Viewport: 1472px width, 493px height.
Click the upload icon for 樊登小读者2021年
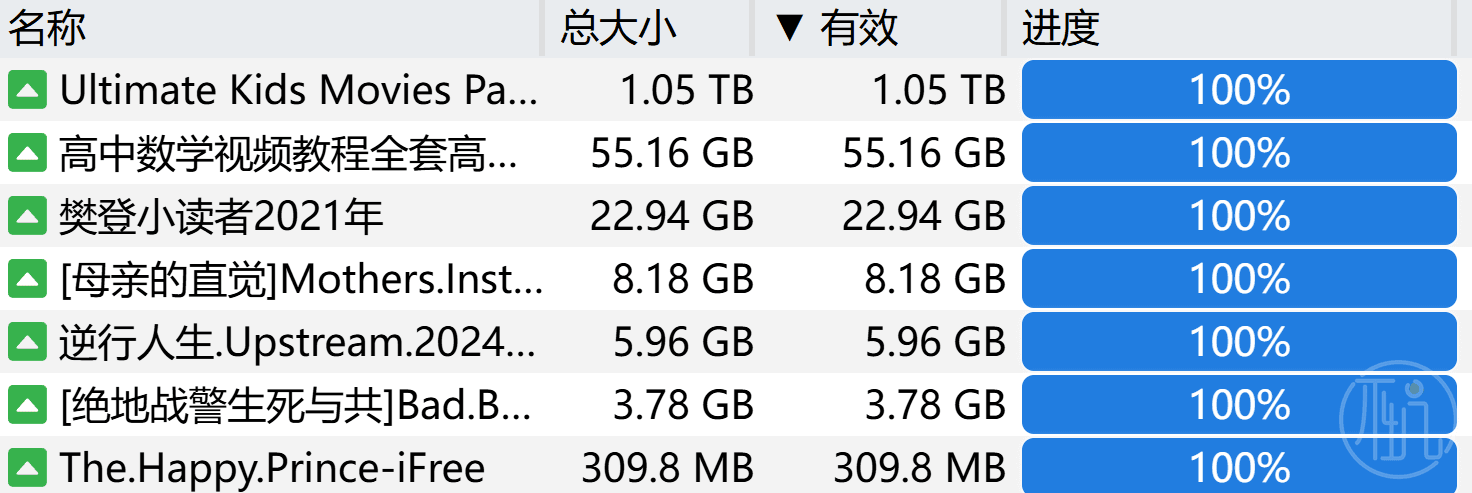(28, 216)
